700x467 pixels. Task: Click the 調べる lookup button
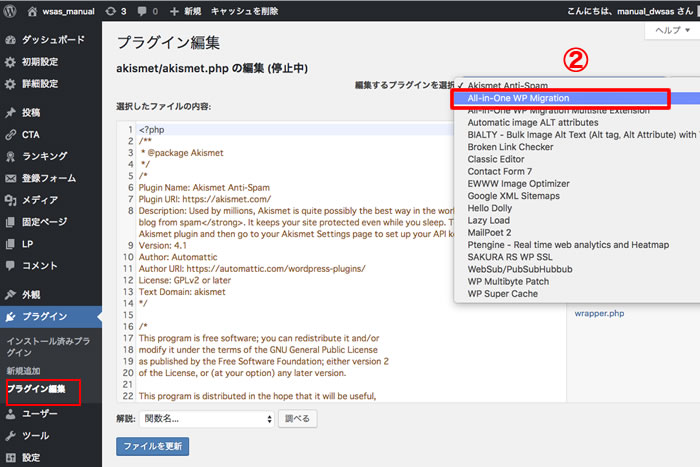(297, 419)
